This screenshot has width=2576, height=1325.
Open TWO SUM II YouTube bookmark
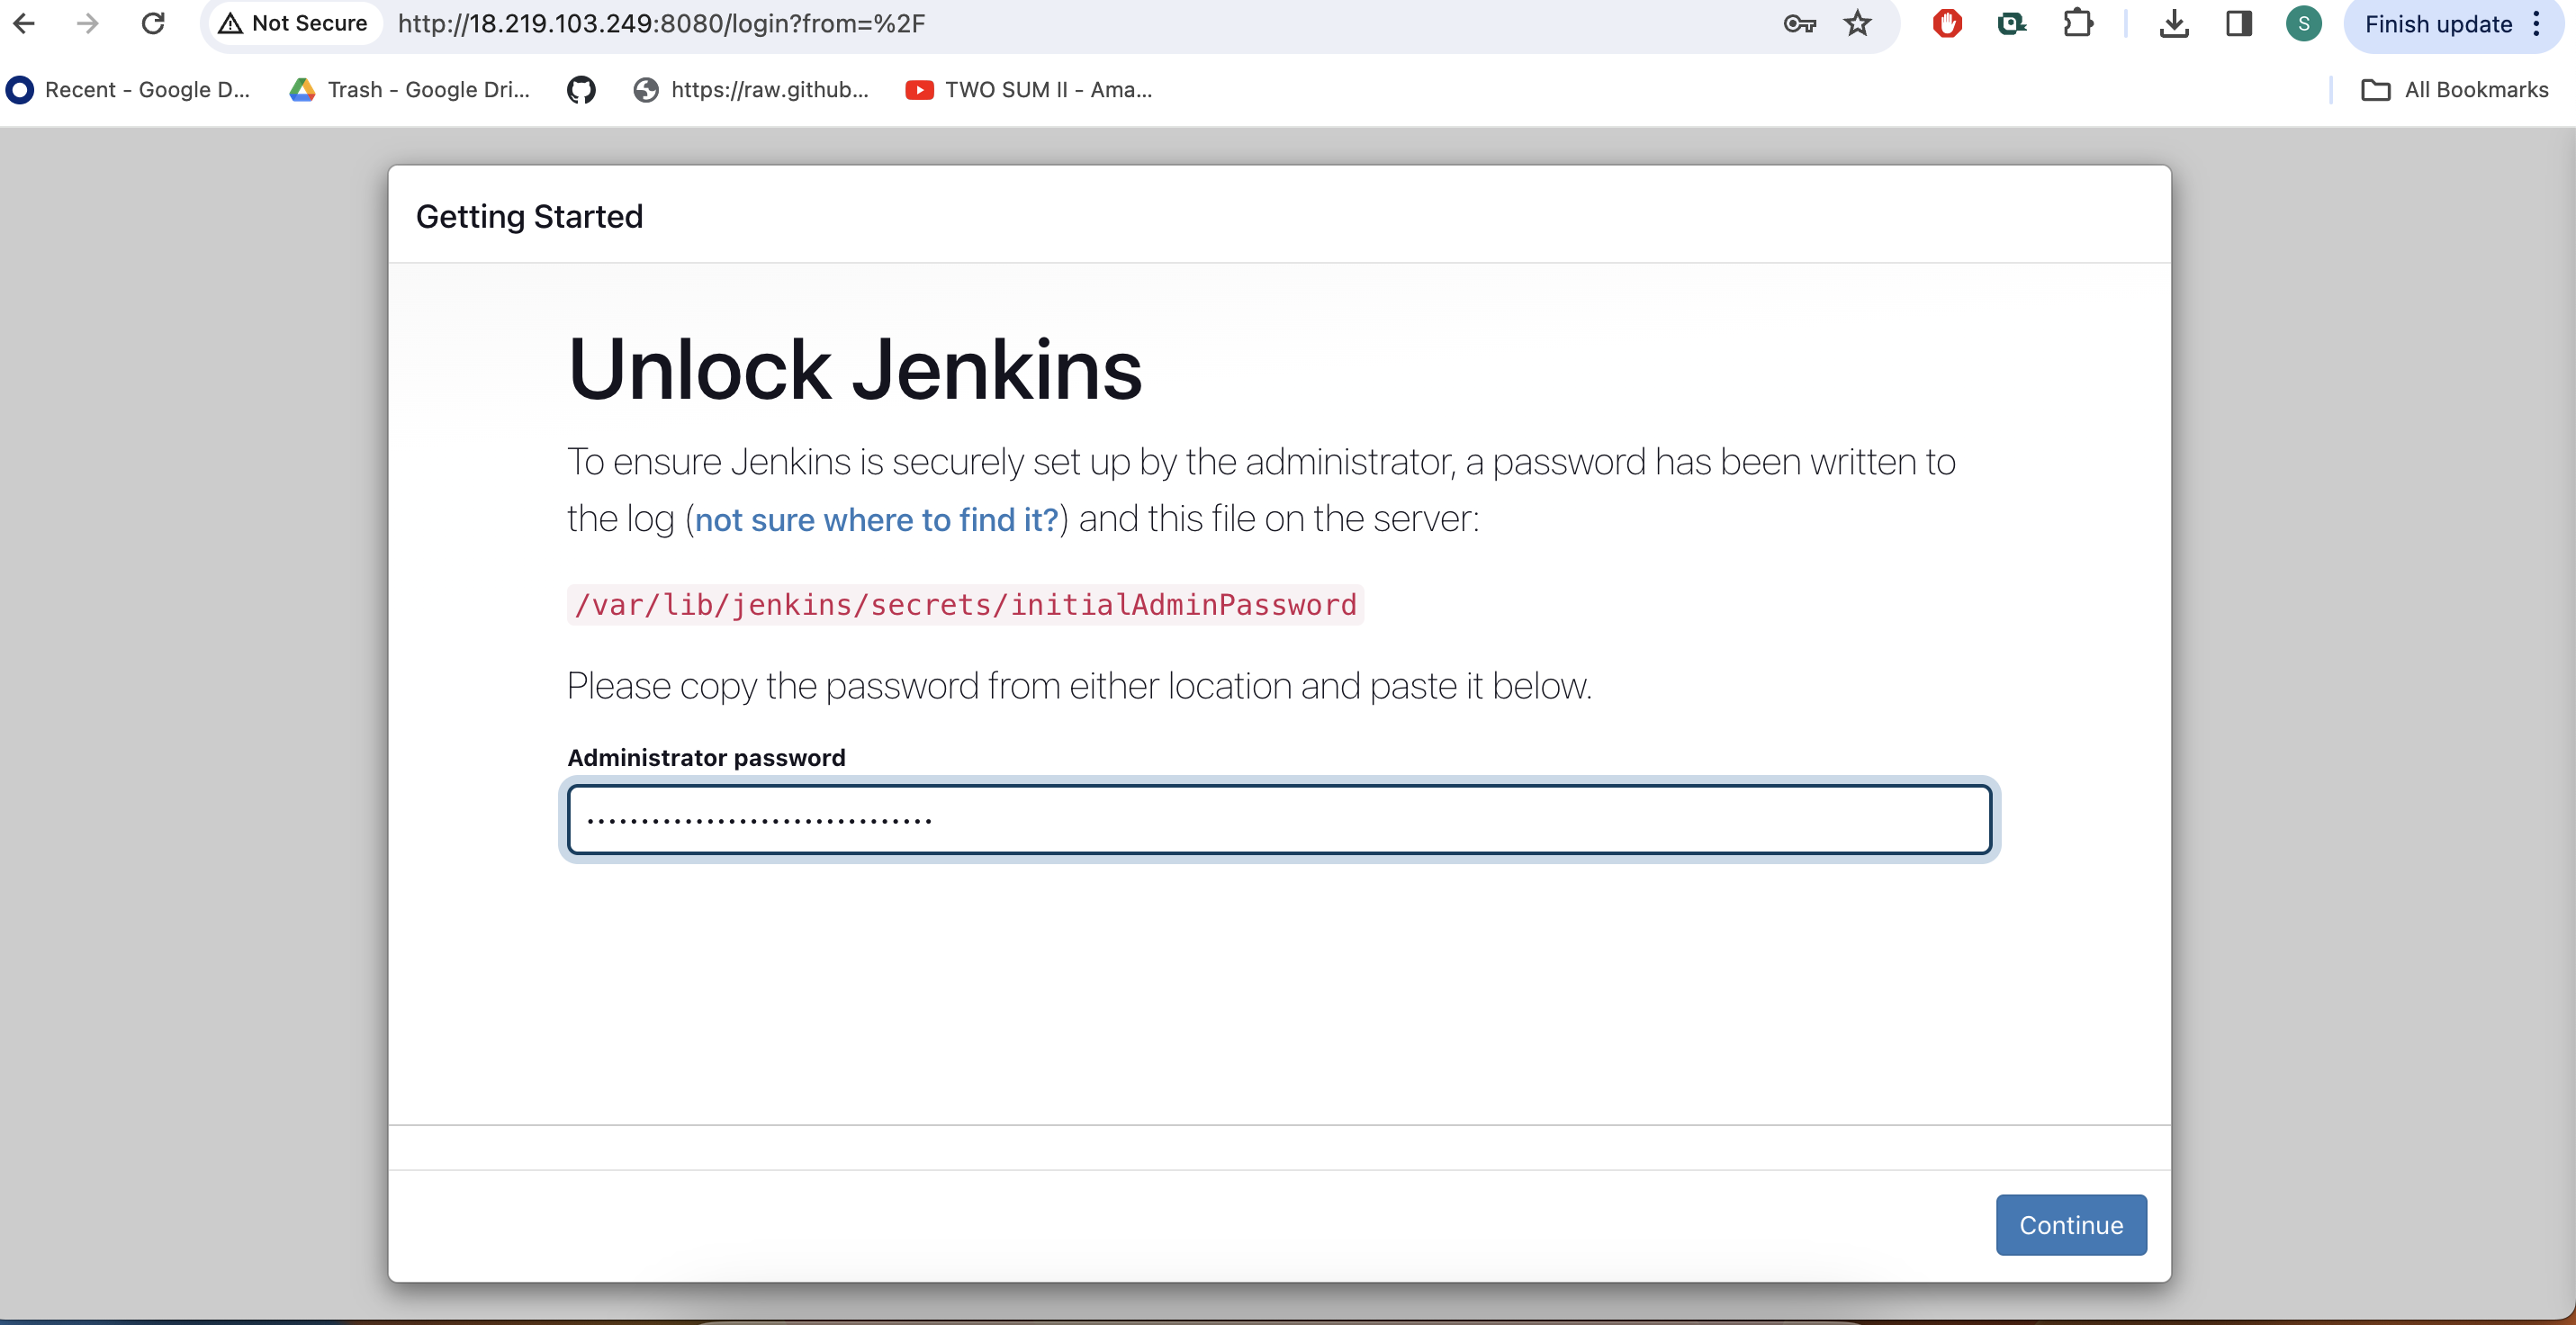tap(1029, 90)
